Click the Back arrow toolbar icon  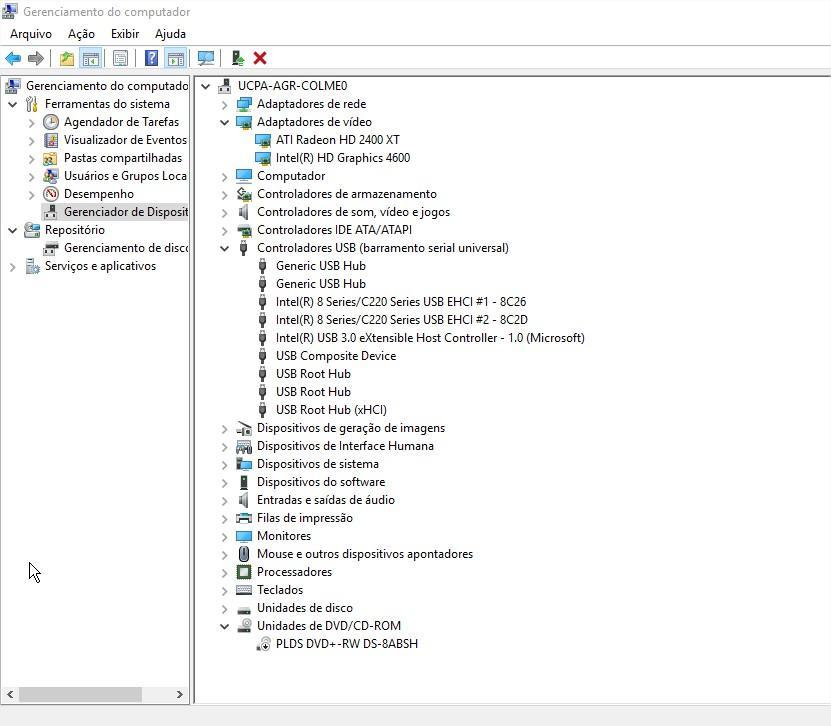pos(13,58)
